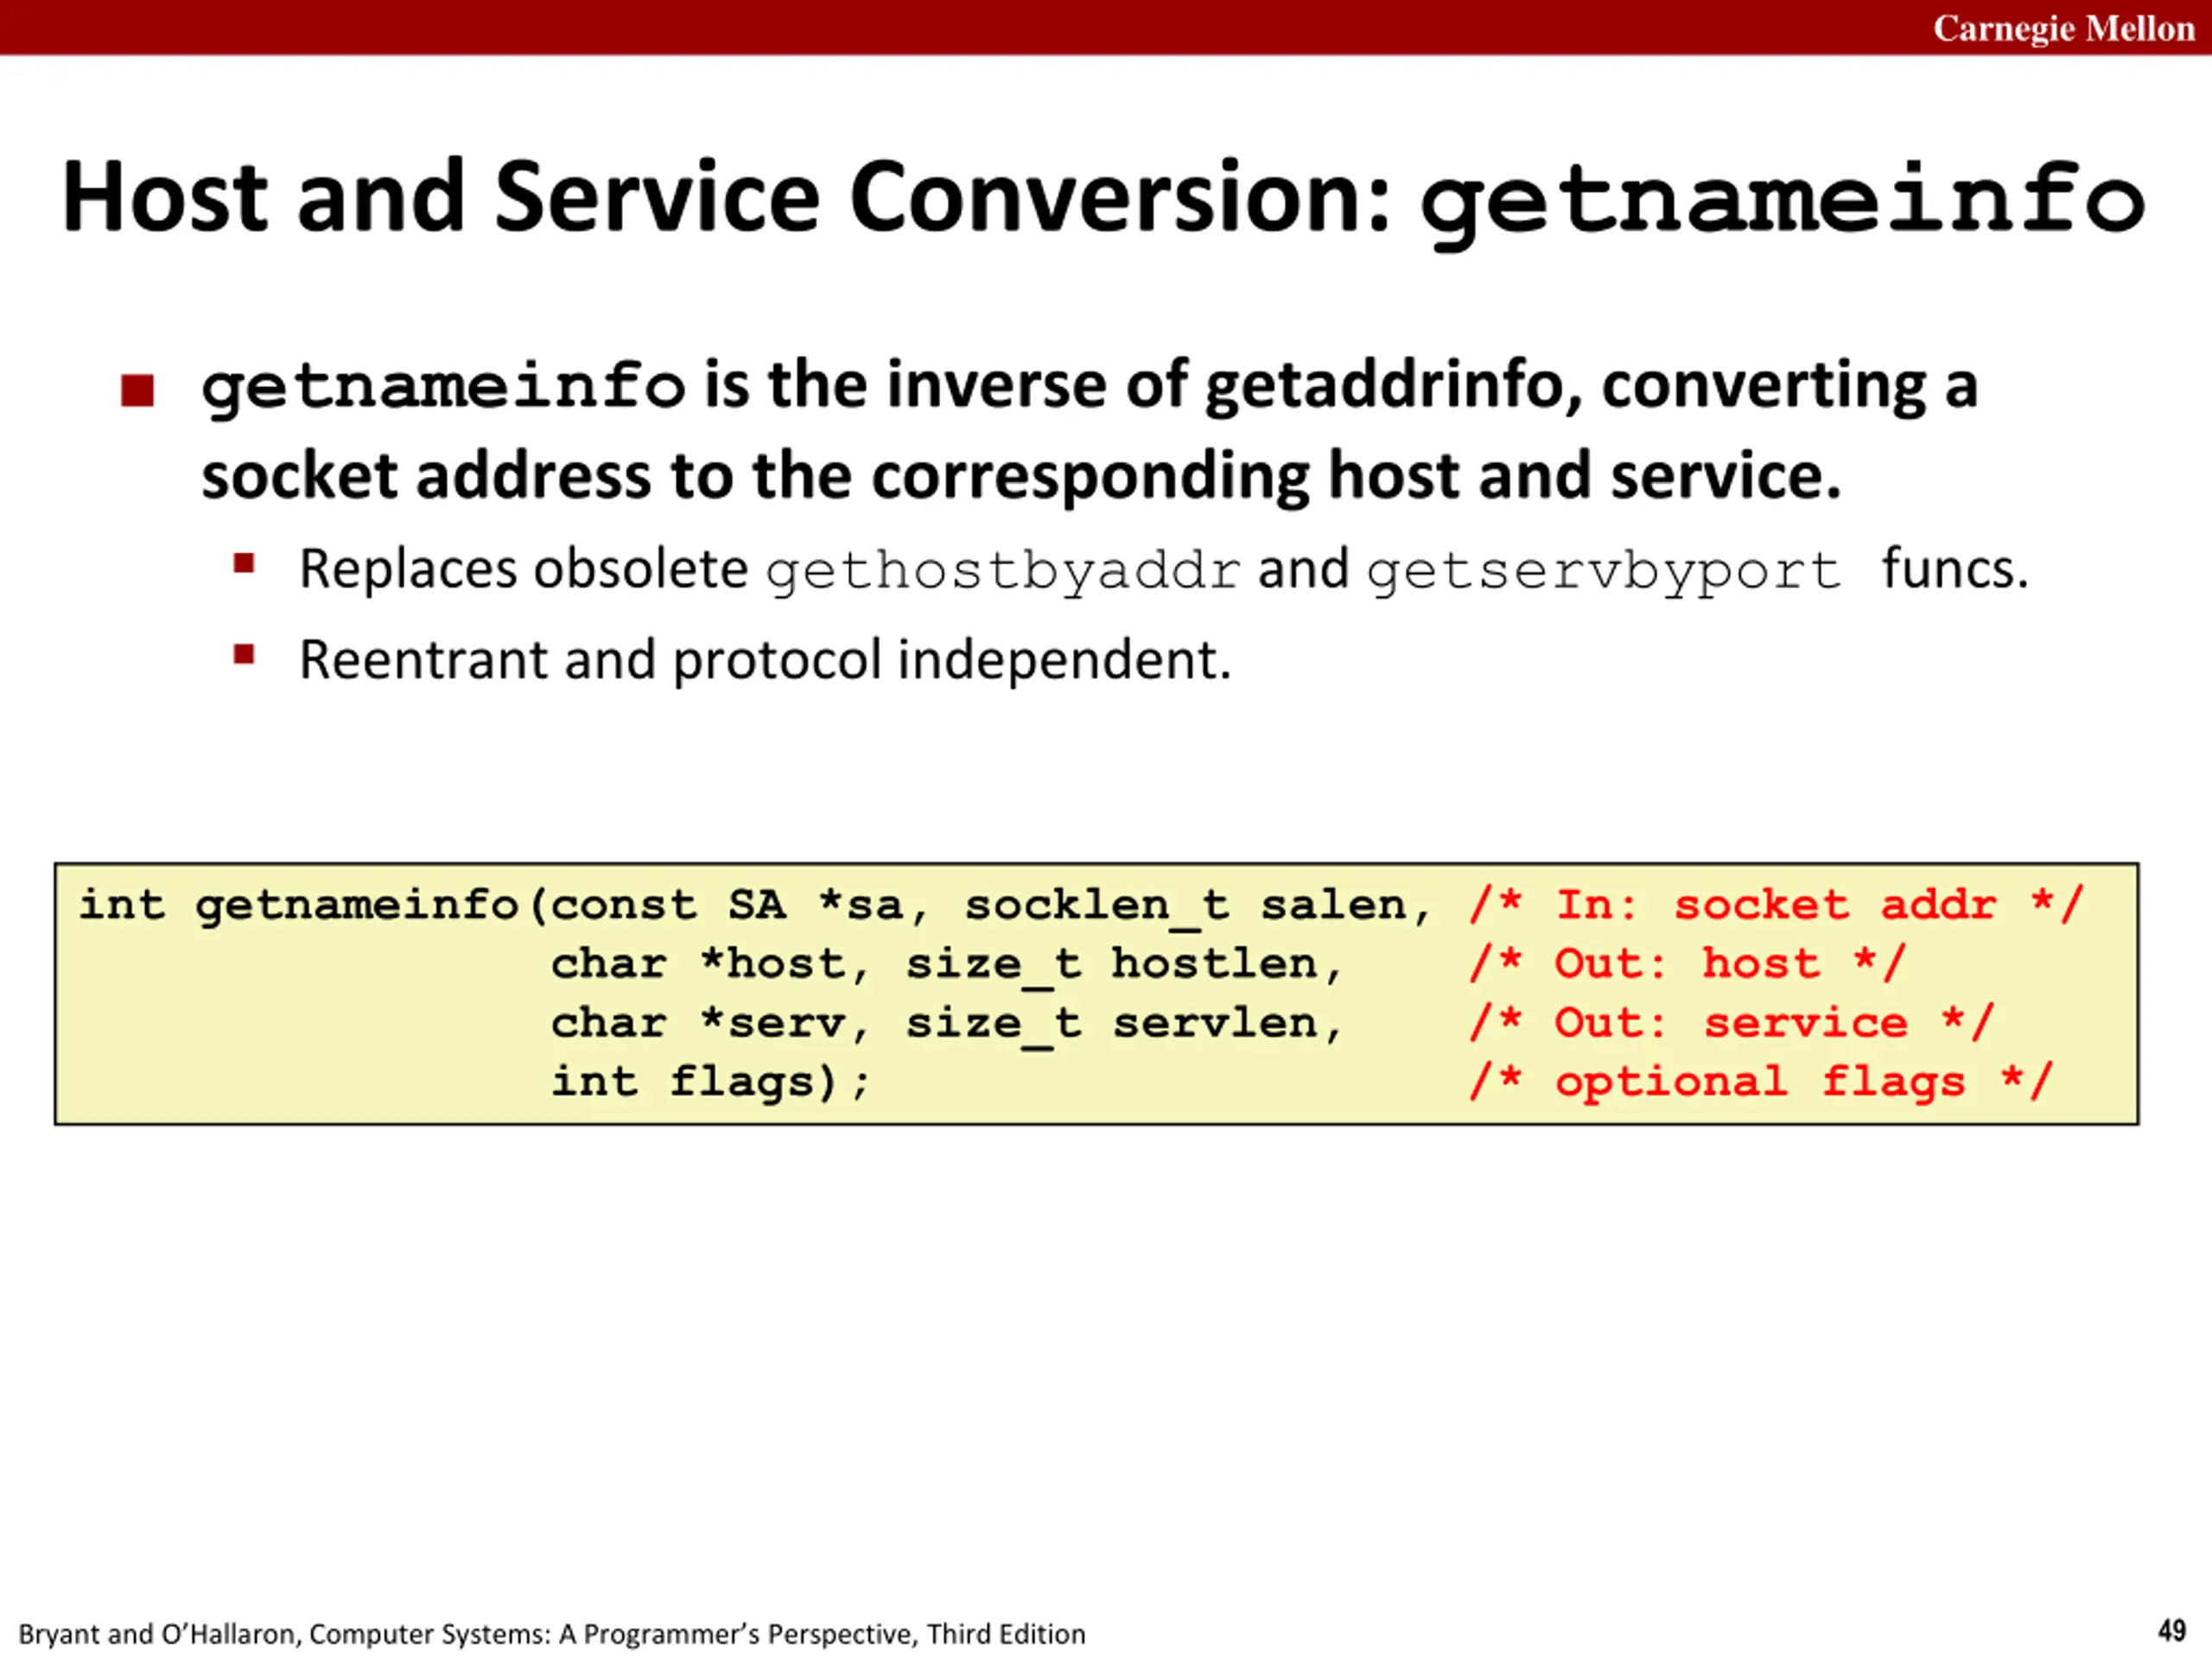Click the 'Carnegie Mellon' header text
The image size is (2212, 1659).
click(x=2063, y=29)
